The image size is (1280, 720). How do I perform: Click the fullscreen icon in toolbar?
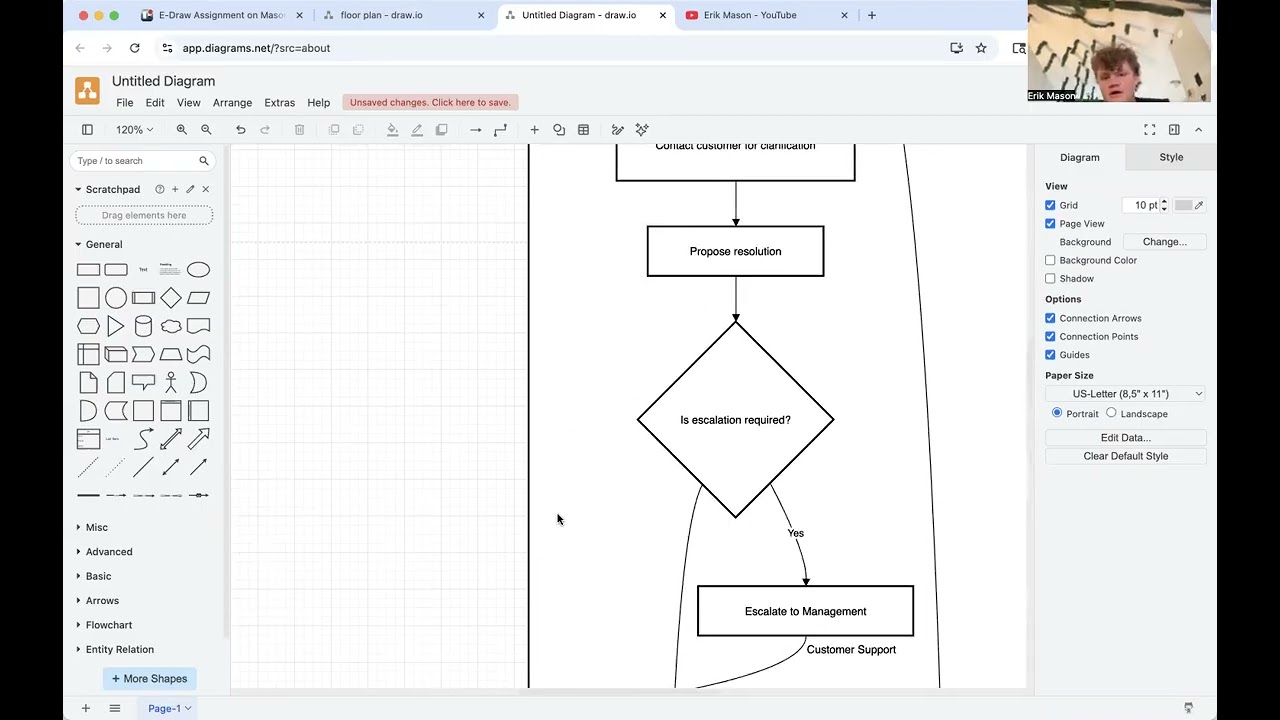point(1150,130)
